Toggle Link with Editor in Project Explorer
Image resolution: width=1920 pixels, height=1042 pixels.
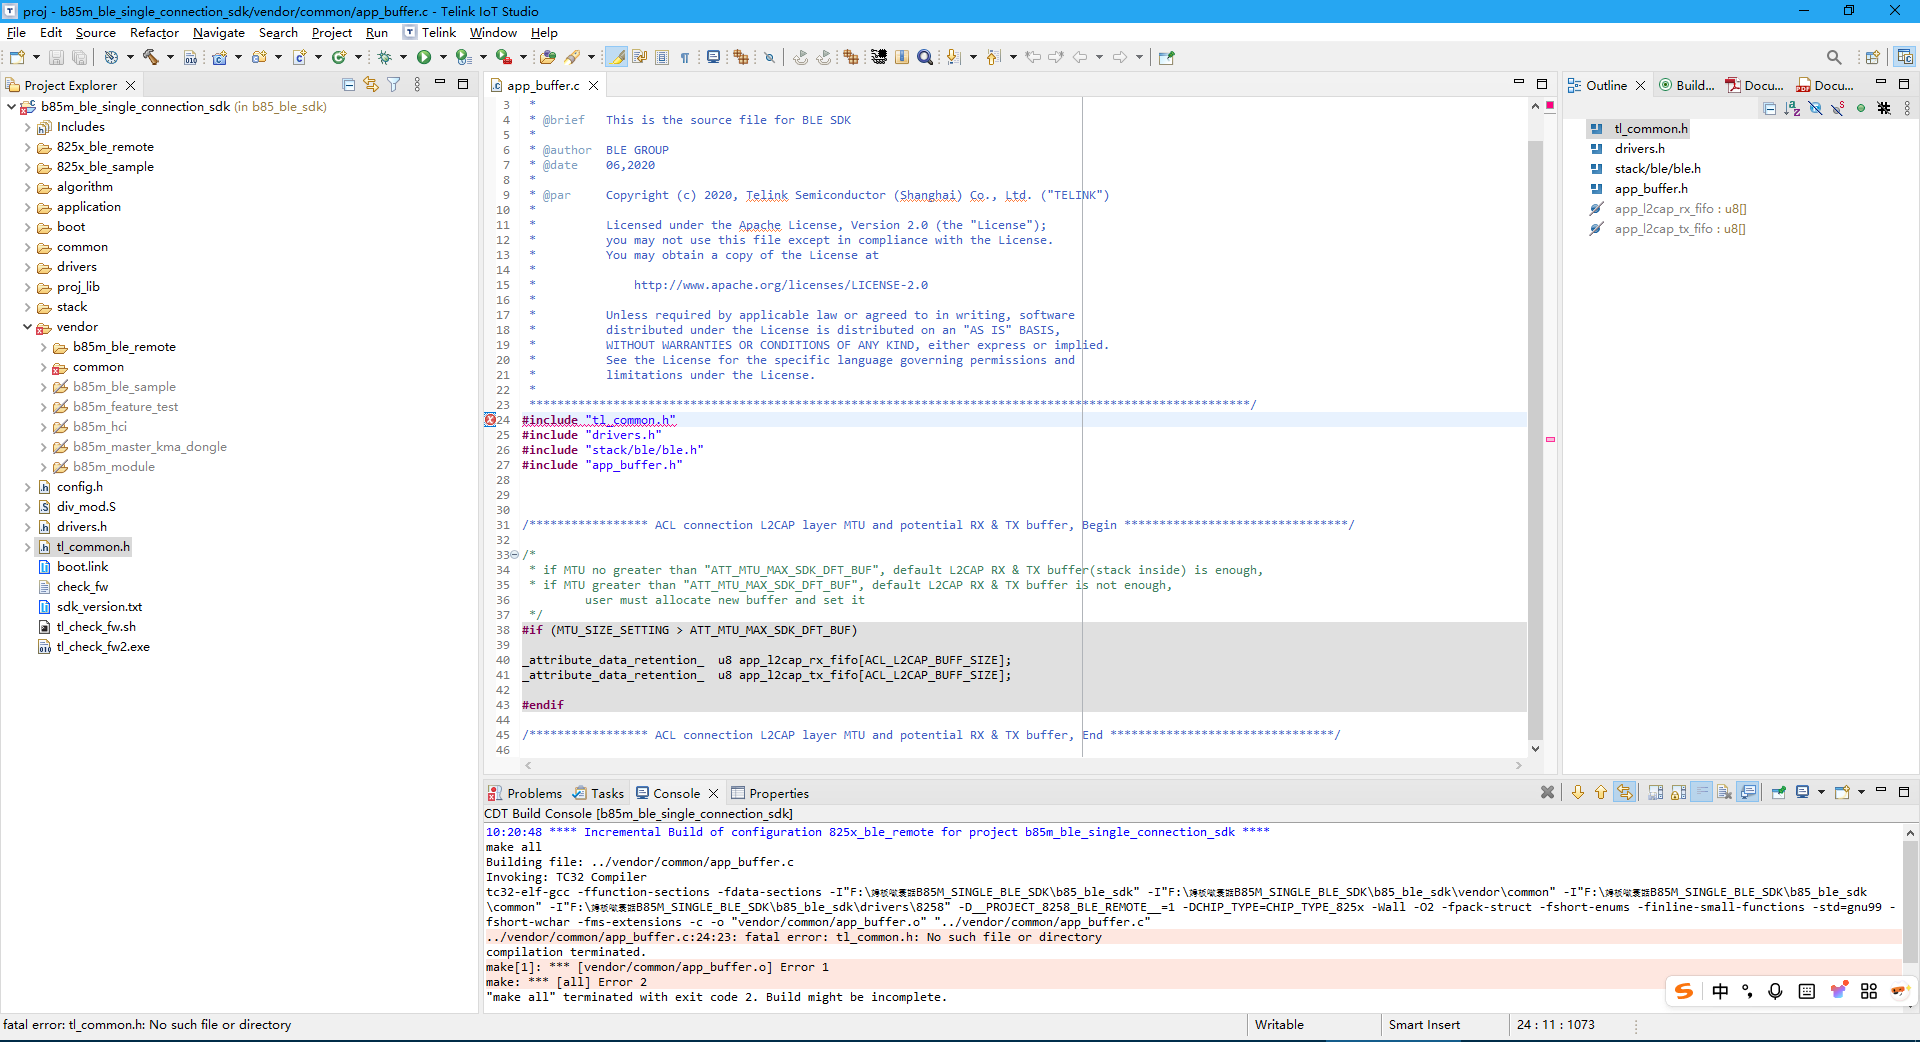(371, 85)
